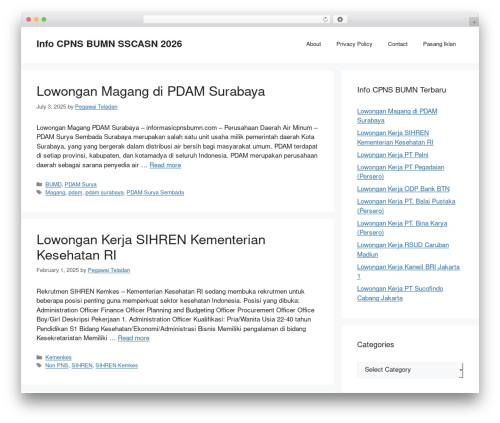Click Read more on the PDAM Surabaya post
Screen dimensions: 500x423
(165, 165)
